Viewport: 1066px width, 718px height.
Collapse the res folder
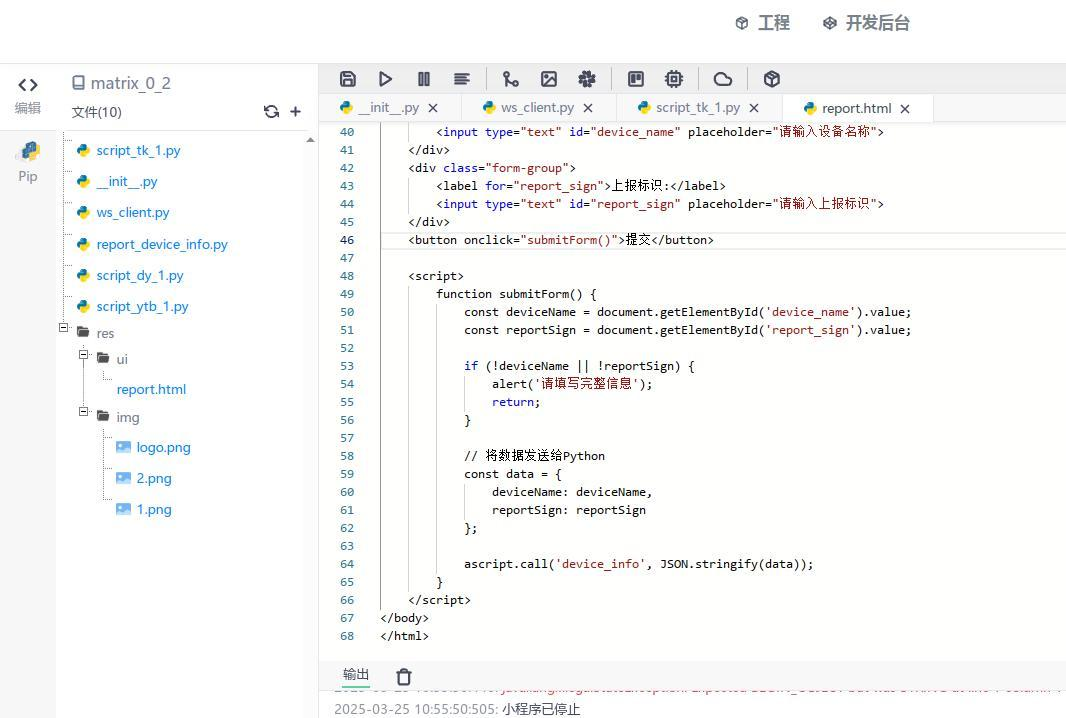click(x=64, y=328)
